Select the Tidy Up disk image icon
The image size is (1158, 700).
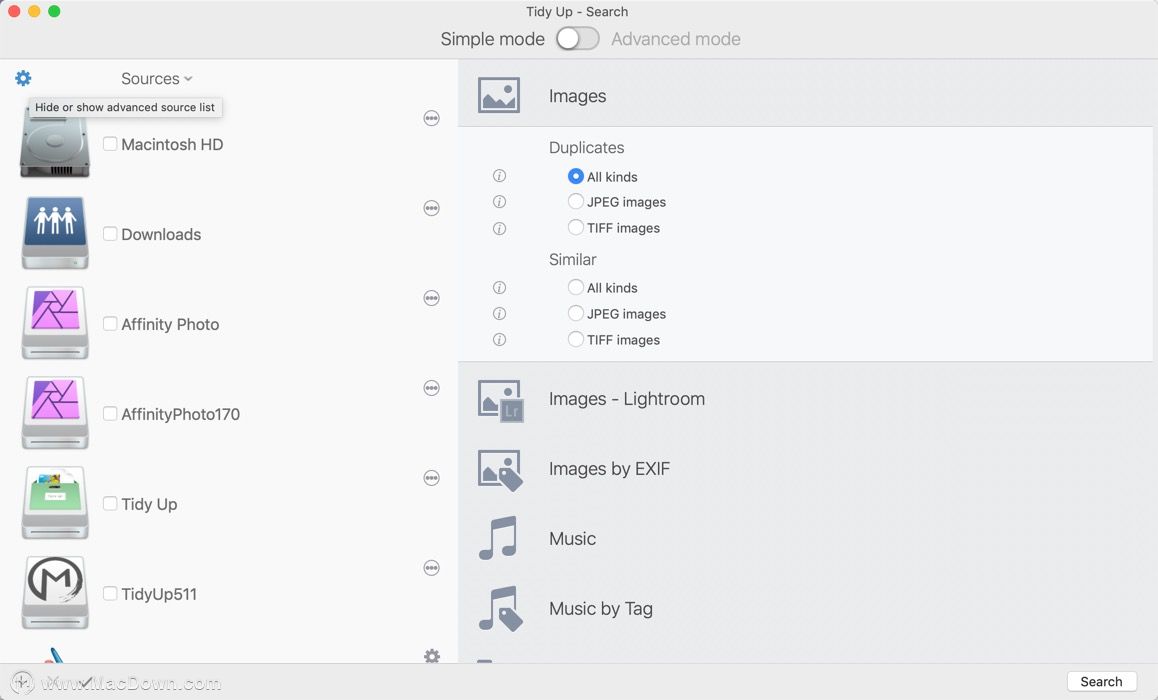[x=55, y=503]
